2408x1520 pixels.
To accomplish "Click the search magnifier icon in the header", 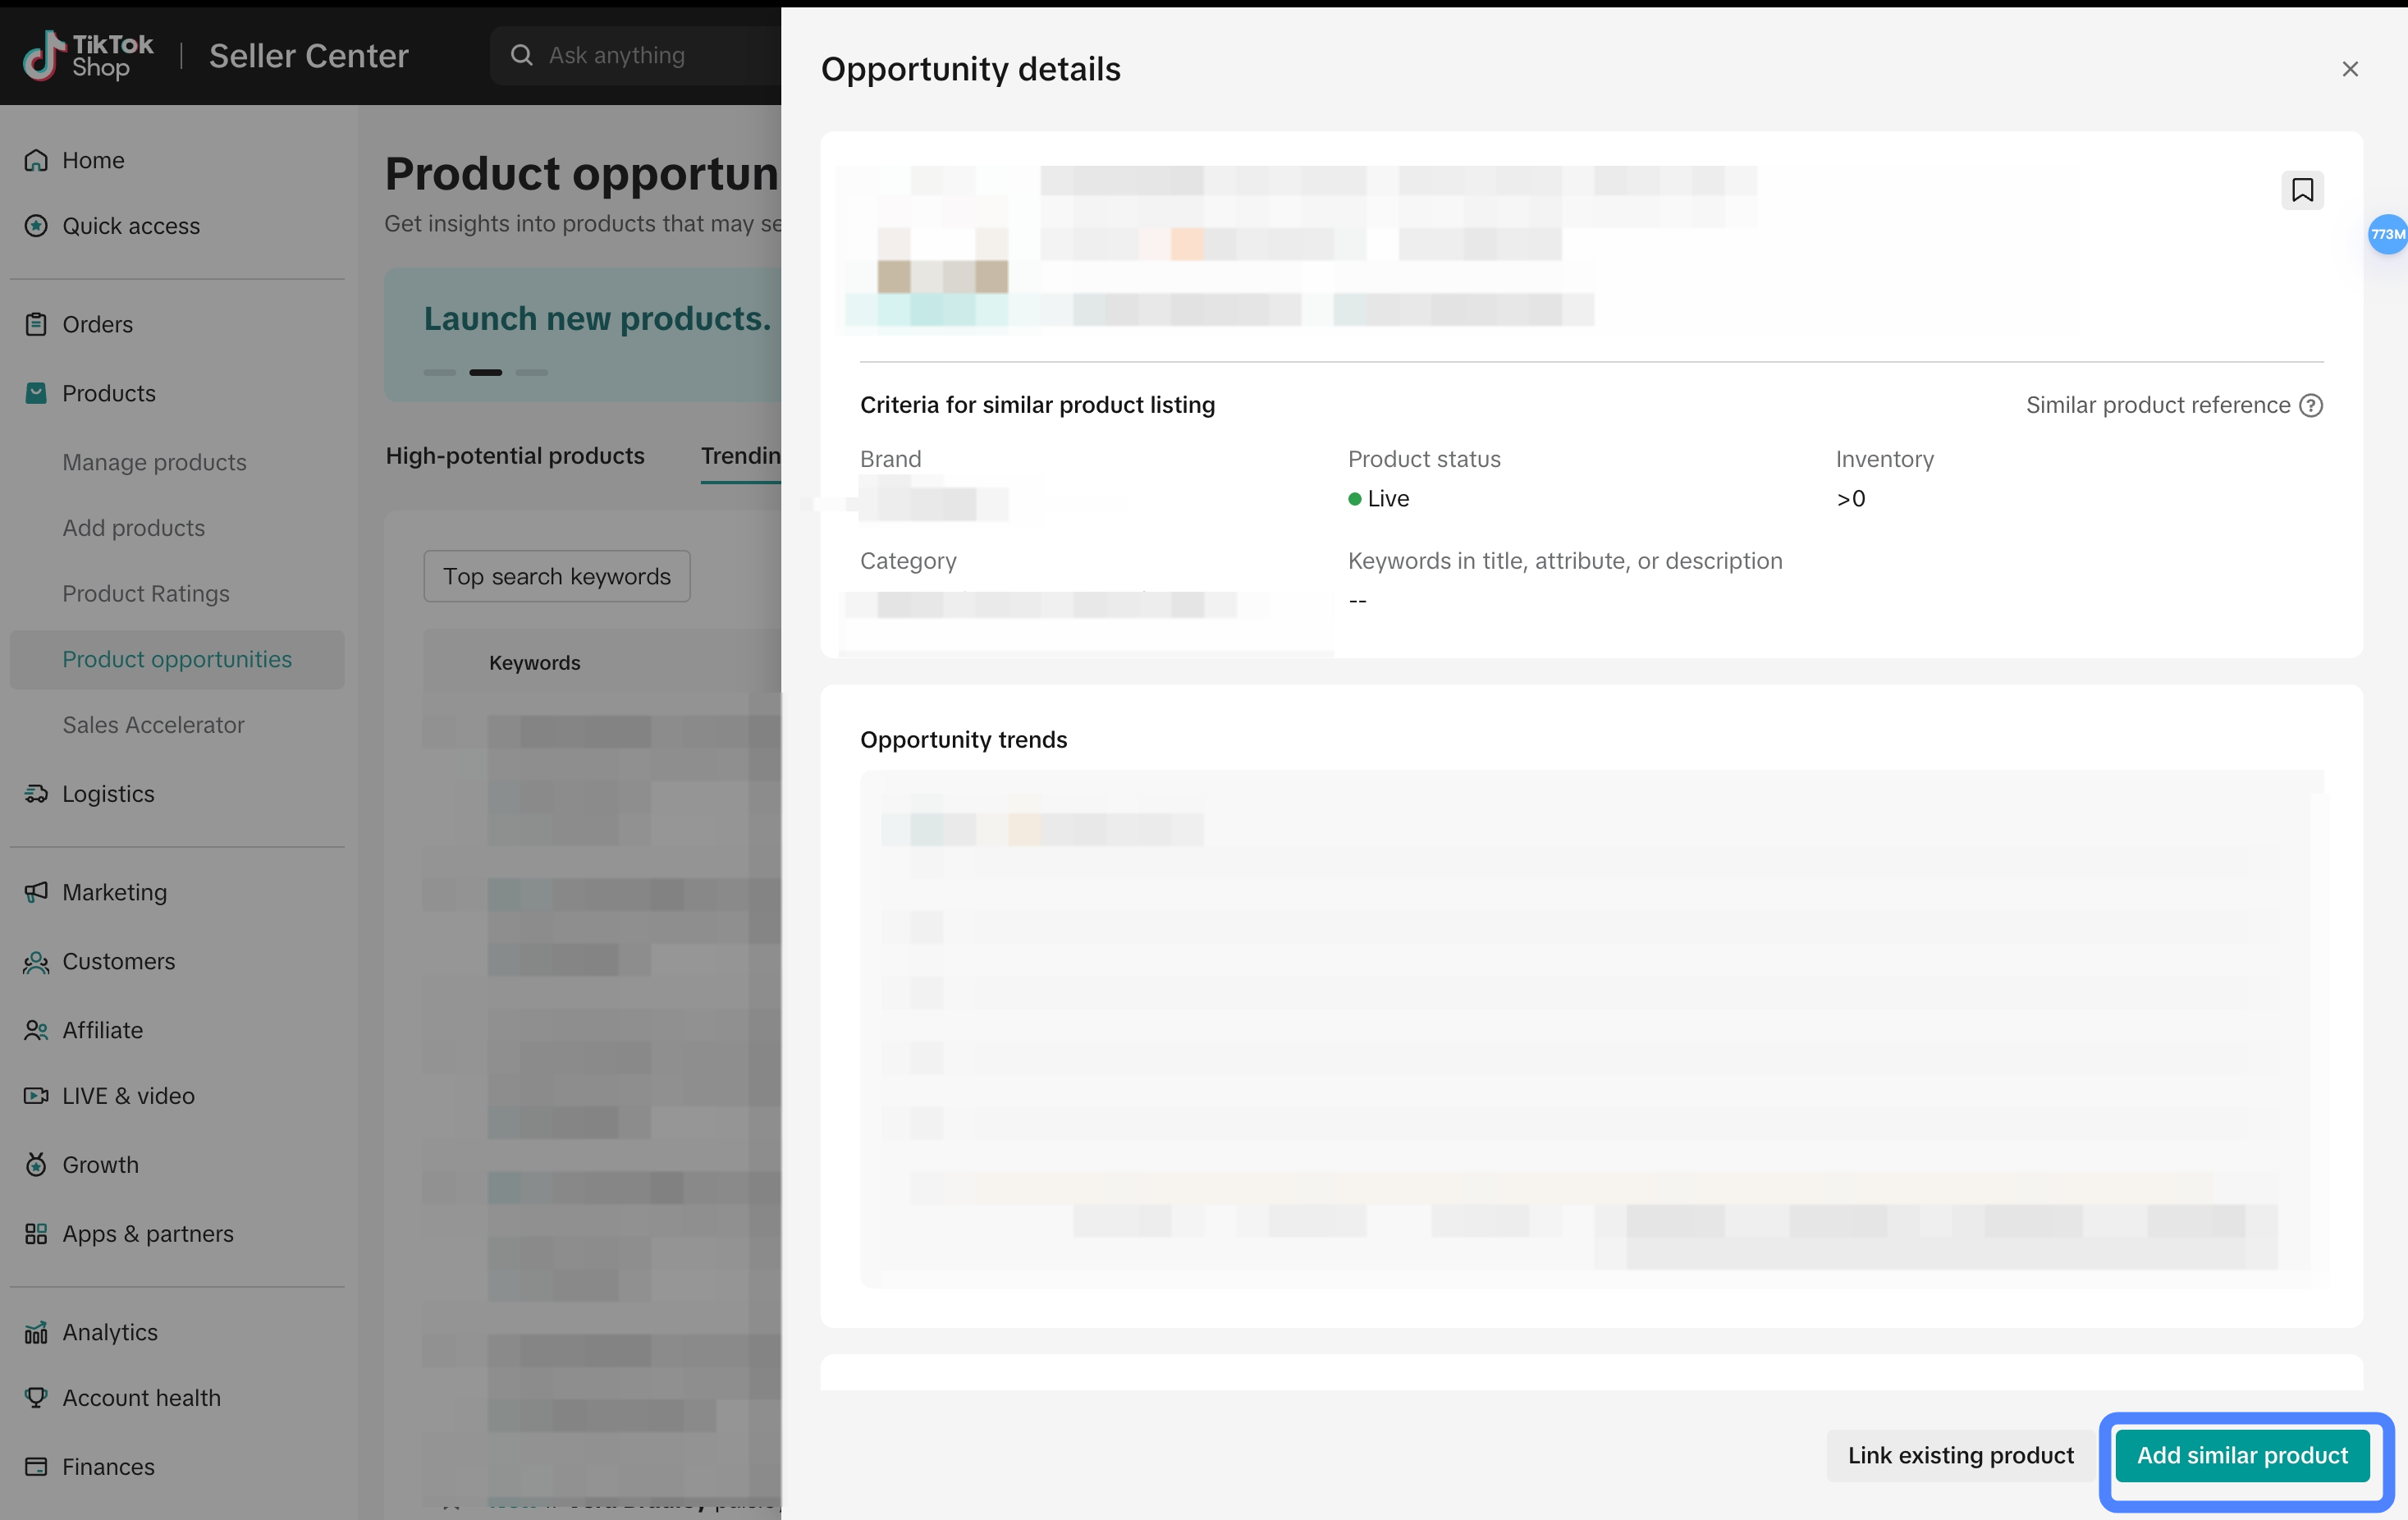I will point(521,55).
